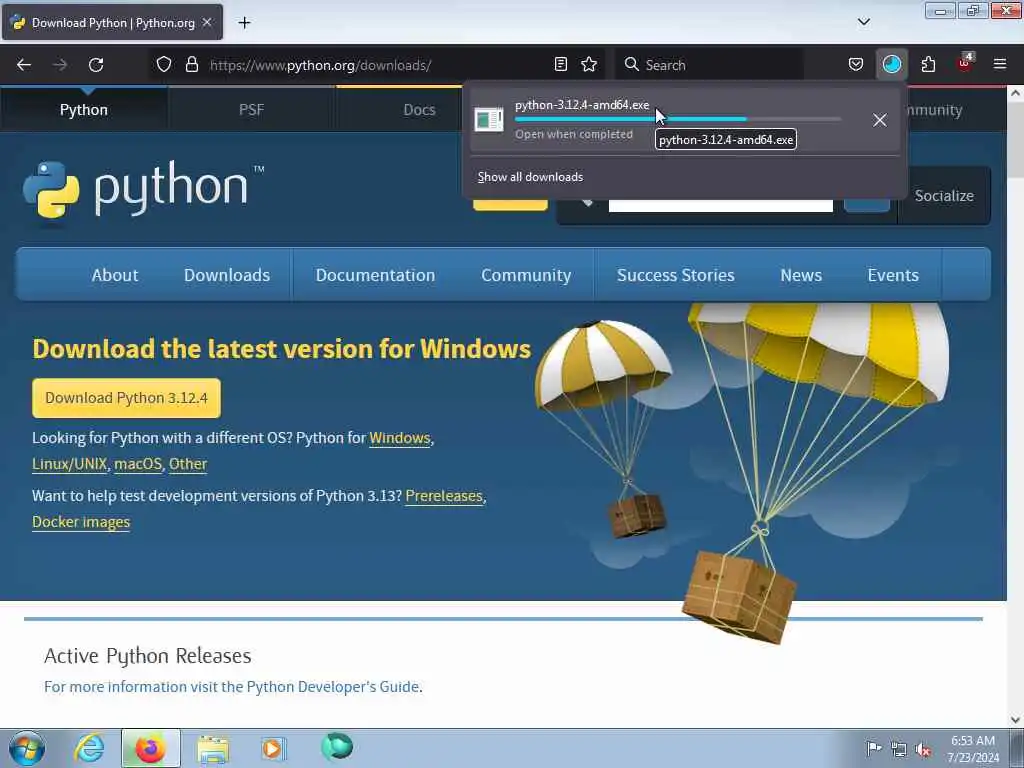Close the Download Python tab
Screen dimensions: 1024x768
point(207,22)
